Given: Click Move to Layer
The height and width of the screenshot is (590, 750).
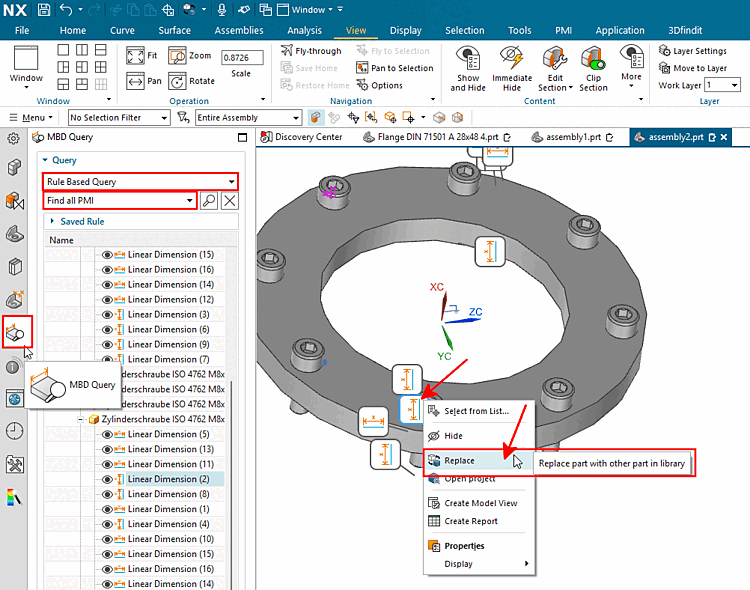Looking at the screenshot, I should [x=693, y=68].
